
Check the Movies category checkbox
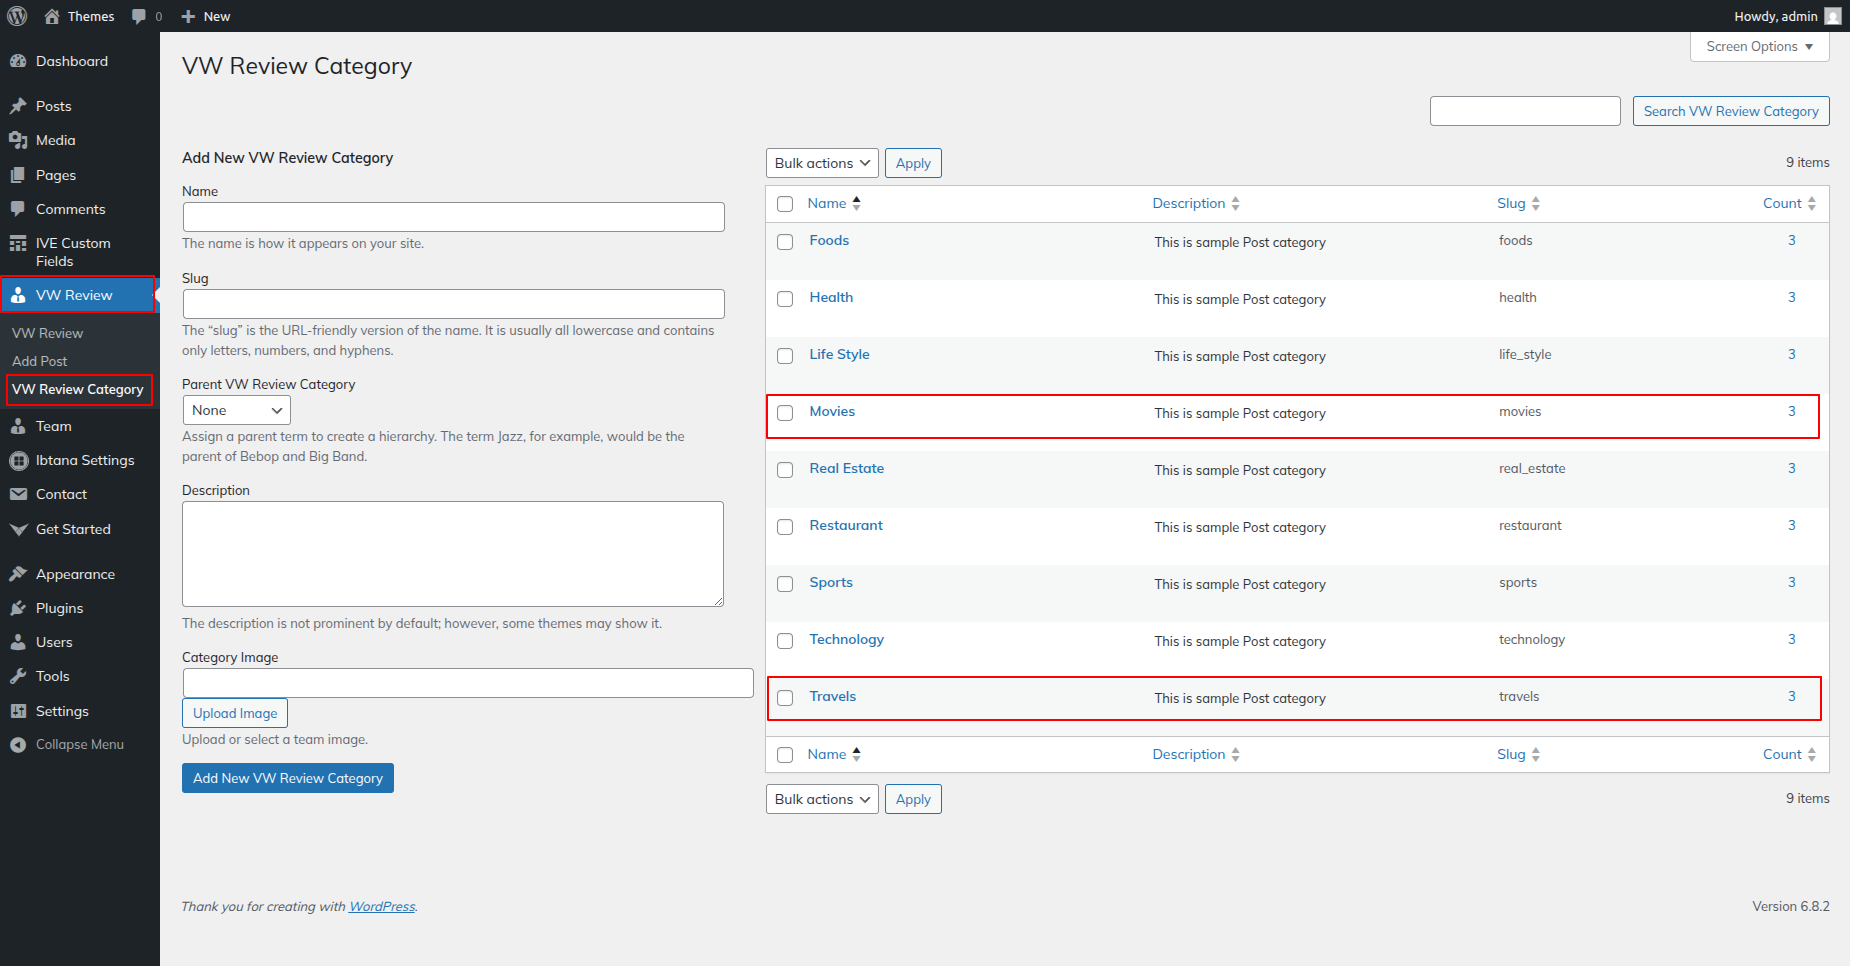pyautogui.click(x=785, y=413)
